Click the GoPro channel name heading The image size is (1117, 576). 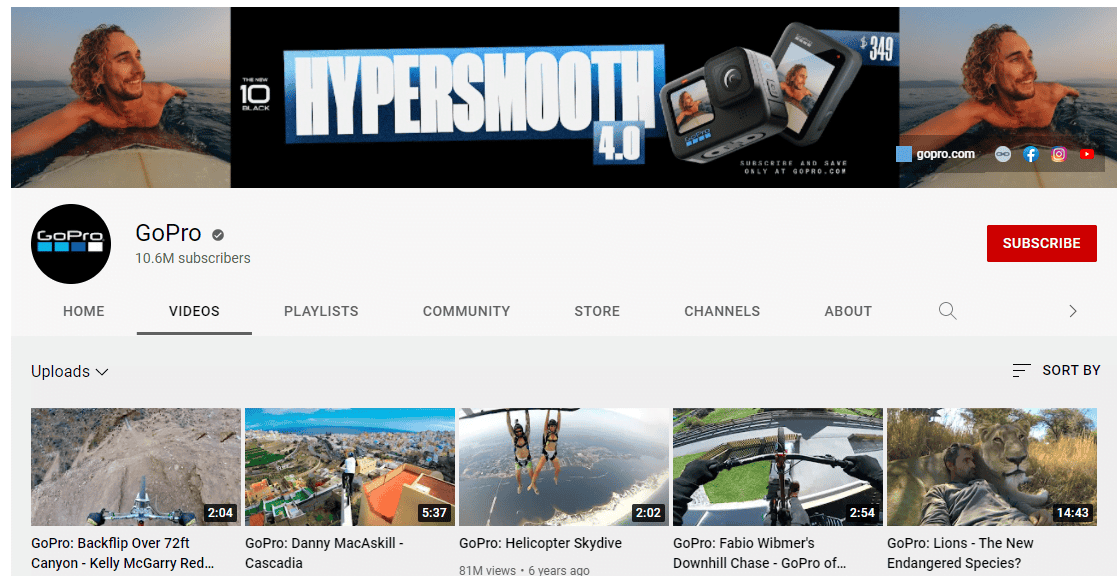[x=168, y=233]
